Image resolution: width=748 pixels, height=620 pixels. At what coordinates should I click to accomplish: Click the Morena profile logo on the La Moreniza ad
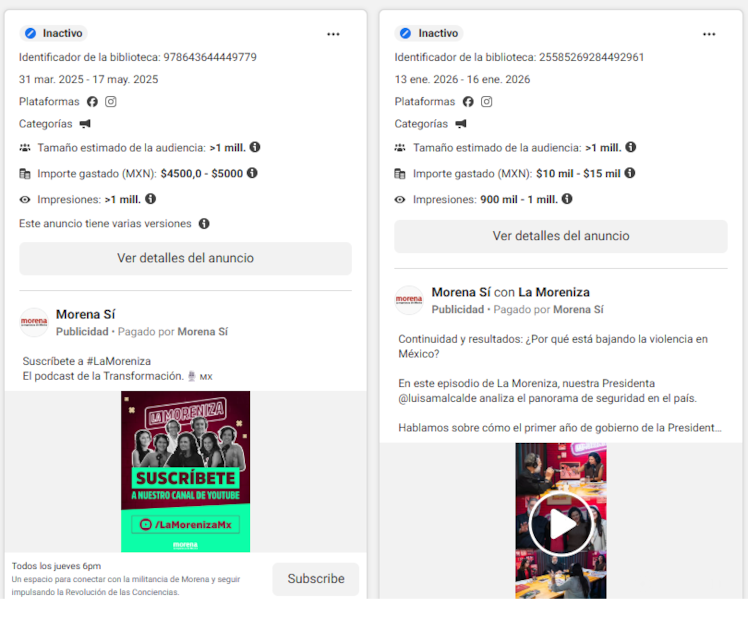pos(409,300)
